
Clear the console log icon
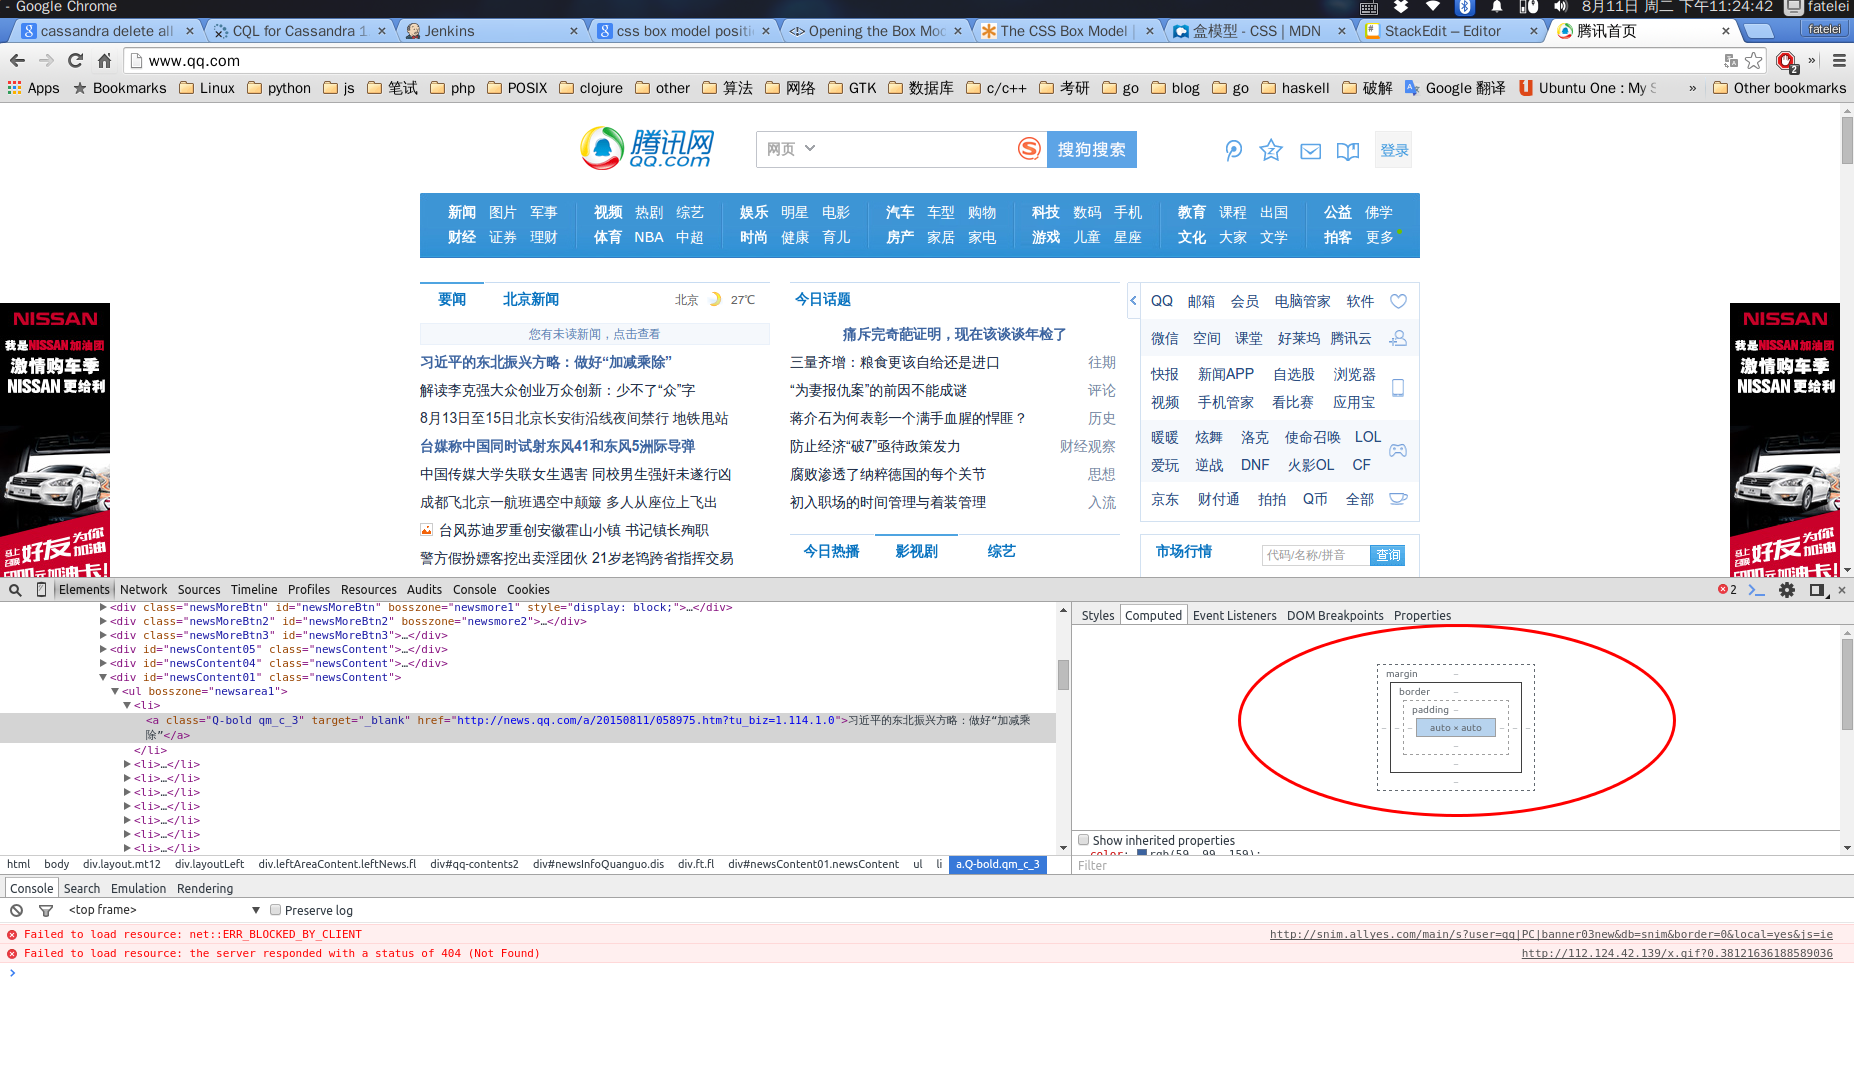point(16,910)
